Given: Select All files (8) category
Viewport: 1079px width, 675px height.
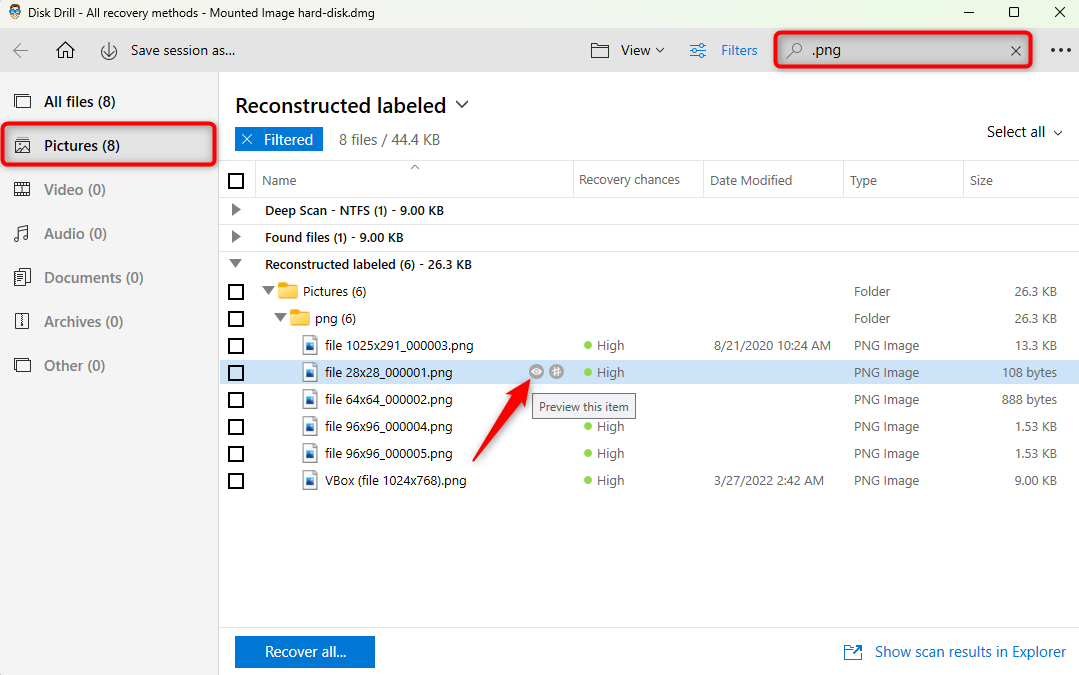Looking at the screenshot, I should point(109,102).
